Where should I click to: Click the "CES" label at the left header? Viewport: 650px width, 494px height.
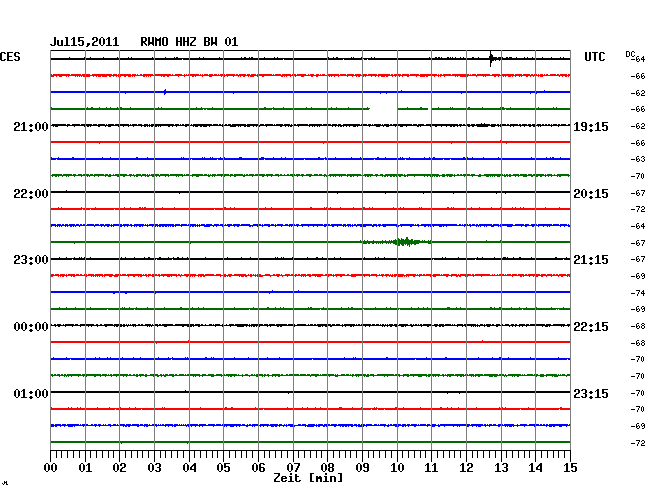[10, 57]
